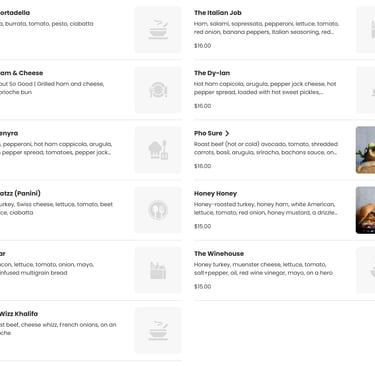Click The Dy-lan ingredients description

[x=265, y=88]
